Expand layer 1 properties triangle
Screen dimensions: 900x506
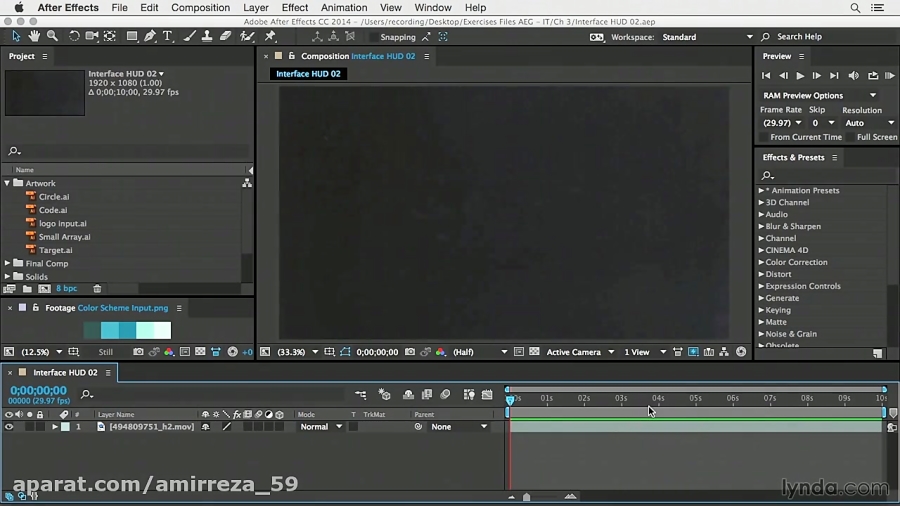click(x=55, y=427)
